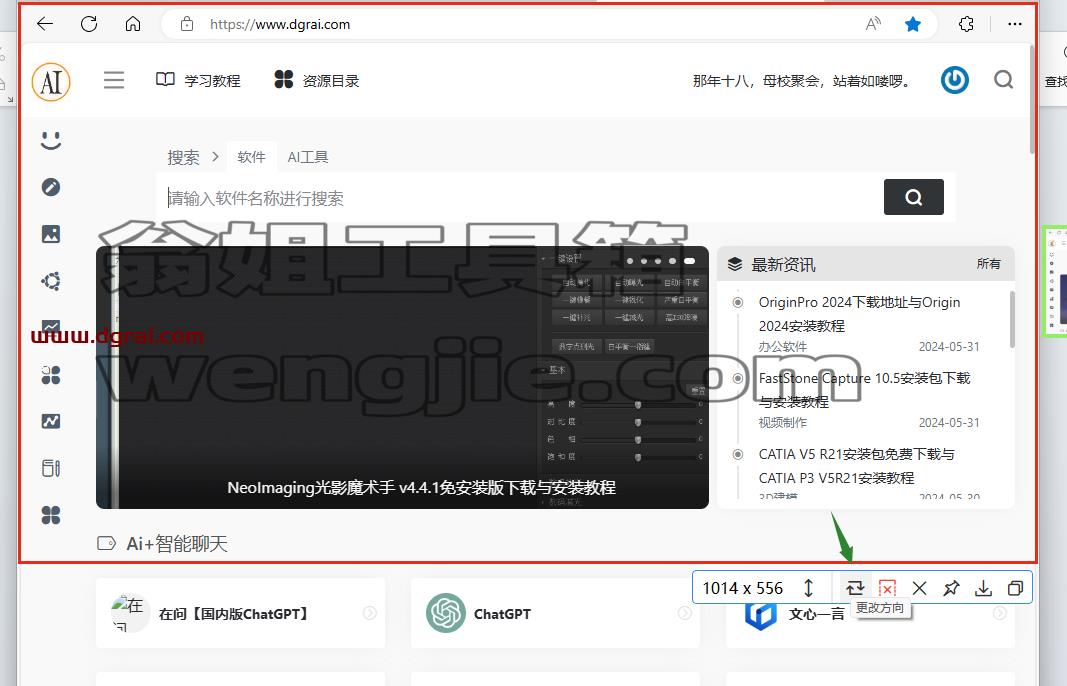Open the browser extensions puzzle icon
The width and height of the screenshot is (1067, 686).
pos(966,24)
